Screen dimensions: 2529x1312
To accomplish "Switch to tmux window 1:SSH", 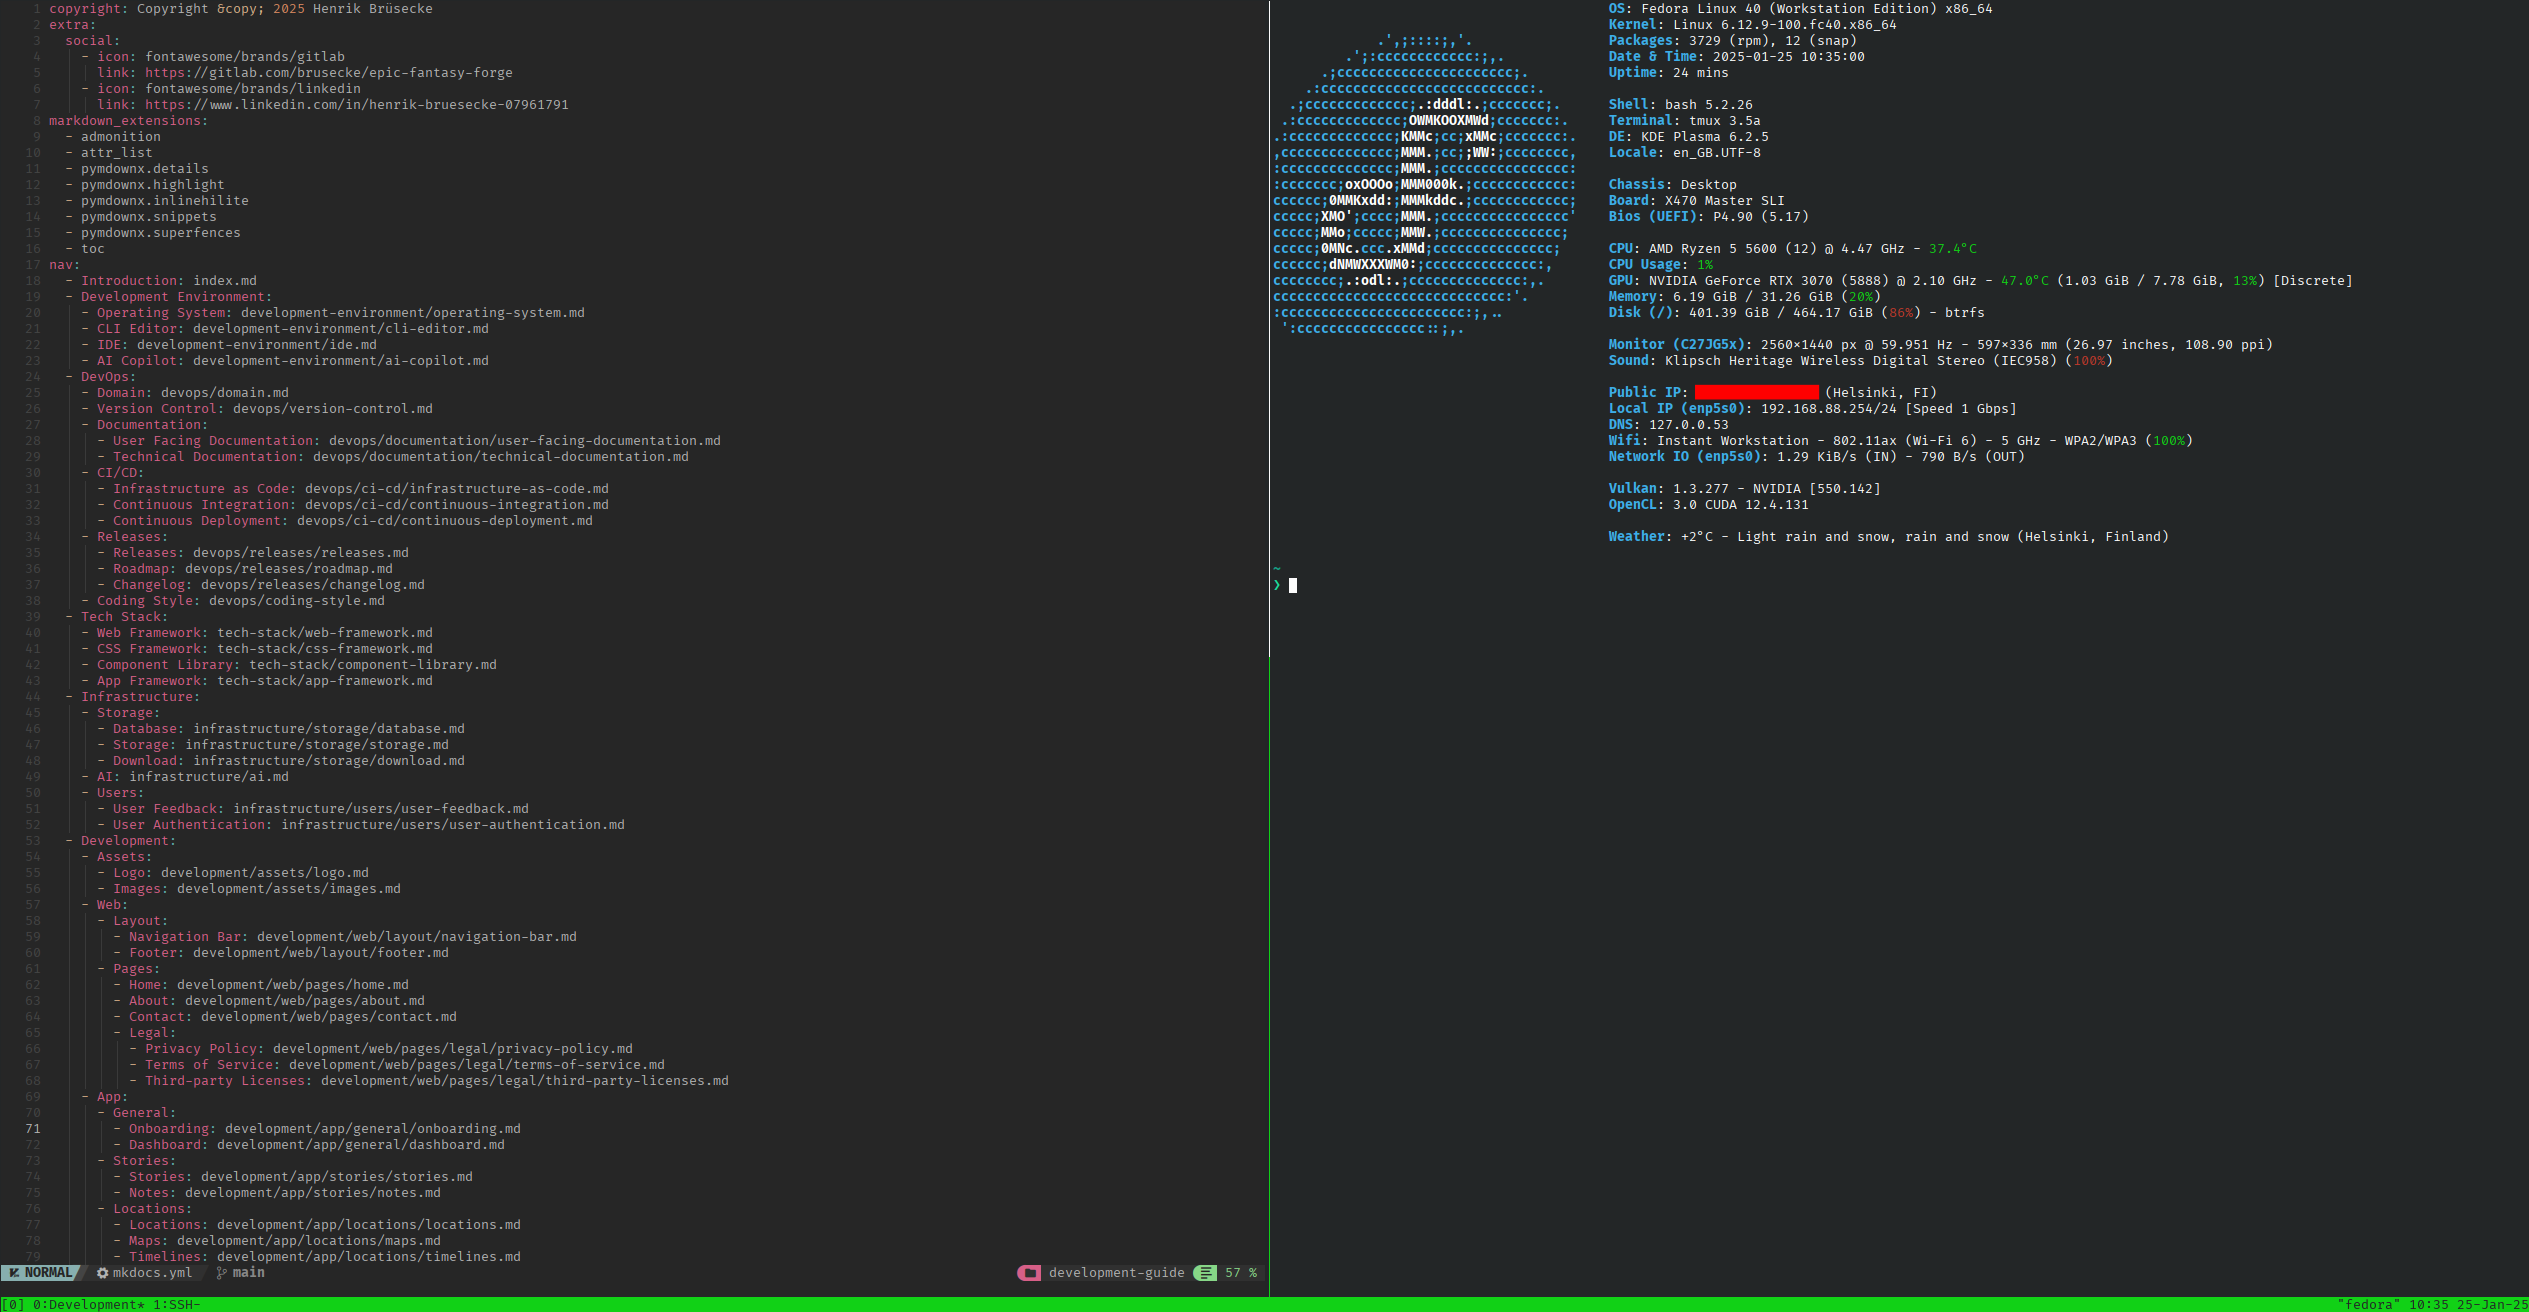I will pos(177,1304).
